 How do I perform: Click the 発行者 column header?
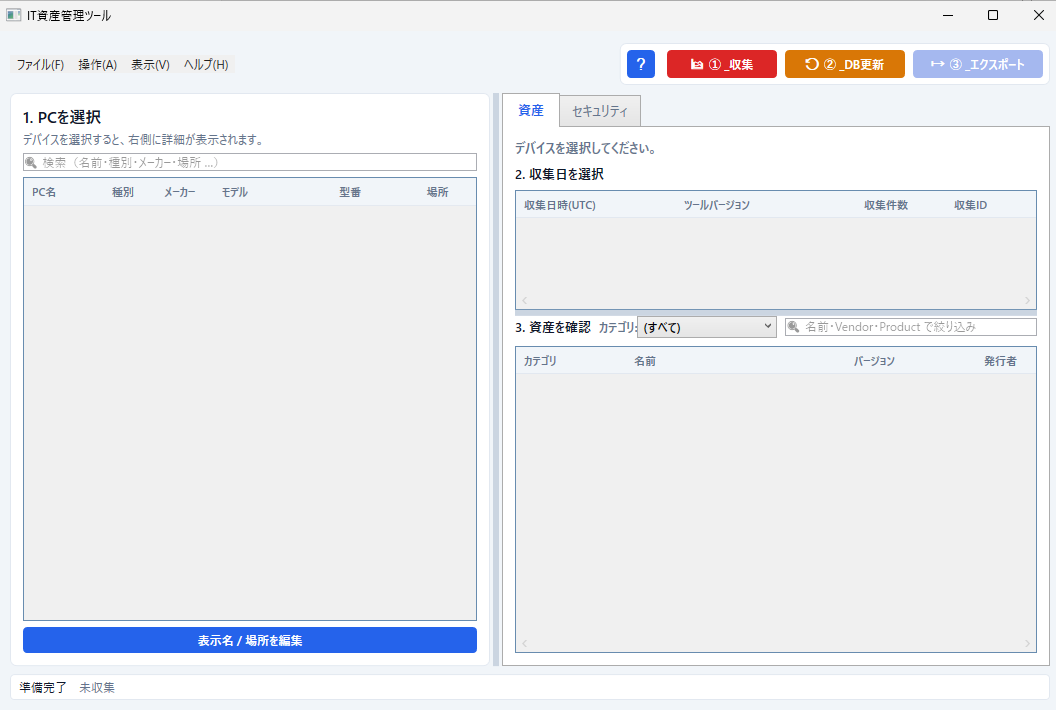tap(1000, 361)
